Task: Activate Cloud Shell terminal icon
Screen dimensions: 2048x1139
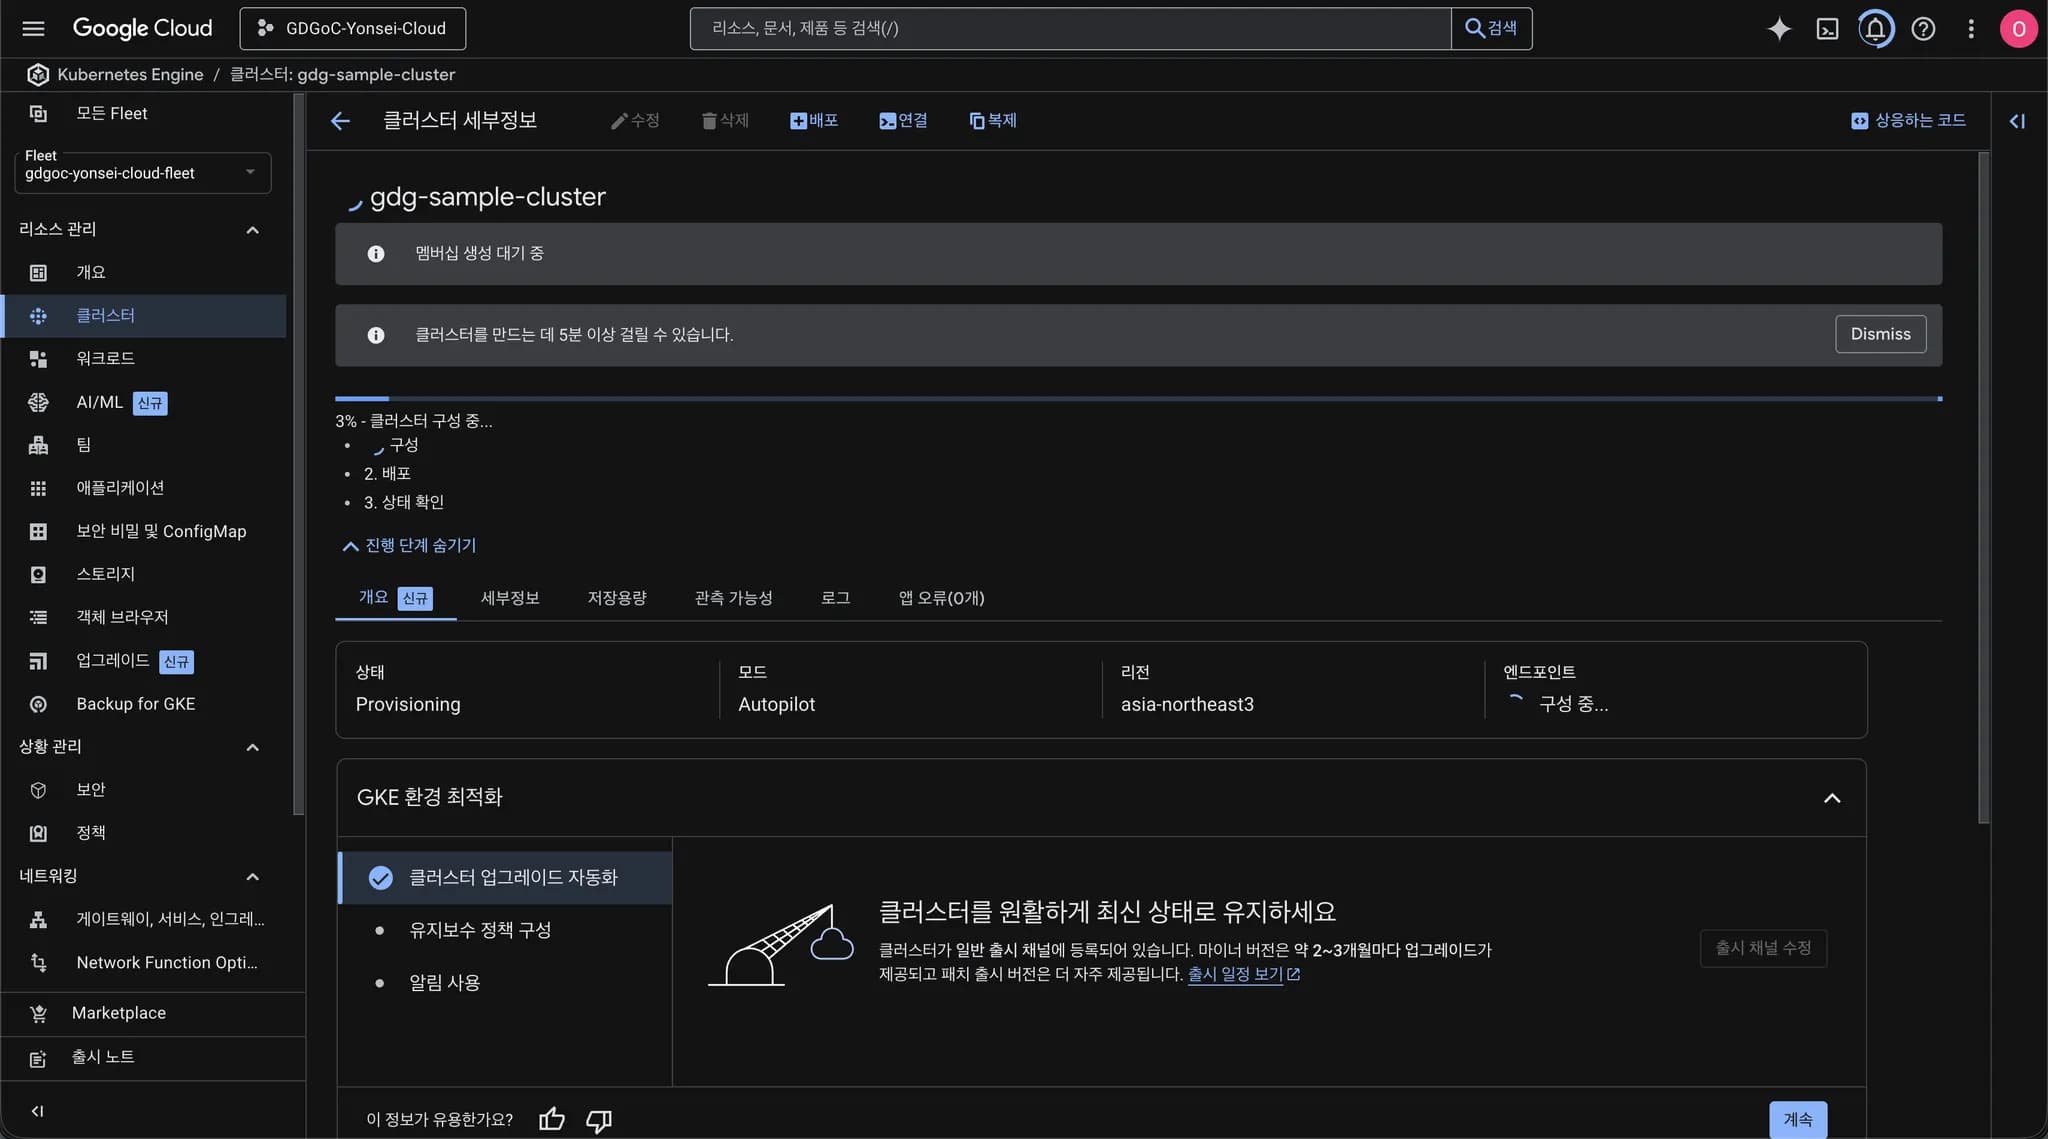Action: [1827, 28]
